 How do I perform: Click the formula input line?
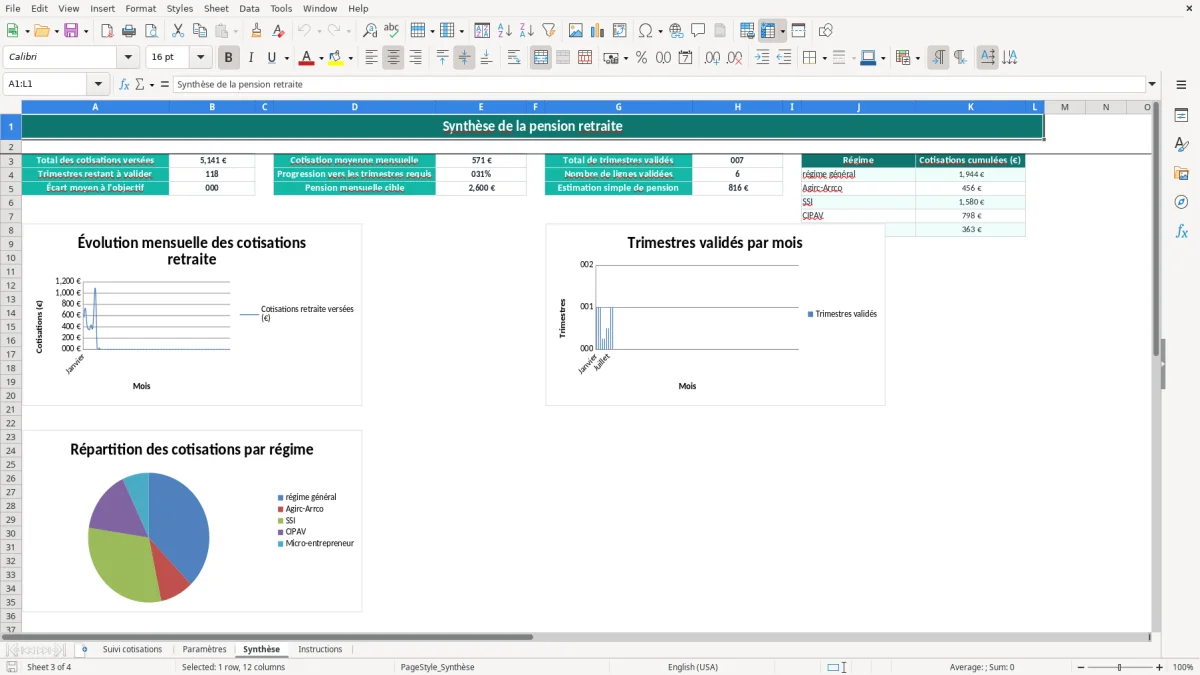tap(658, 85)
